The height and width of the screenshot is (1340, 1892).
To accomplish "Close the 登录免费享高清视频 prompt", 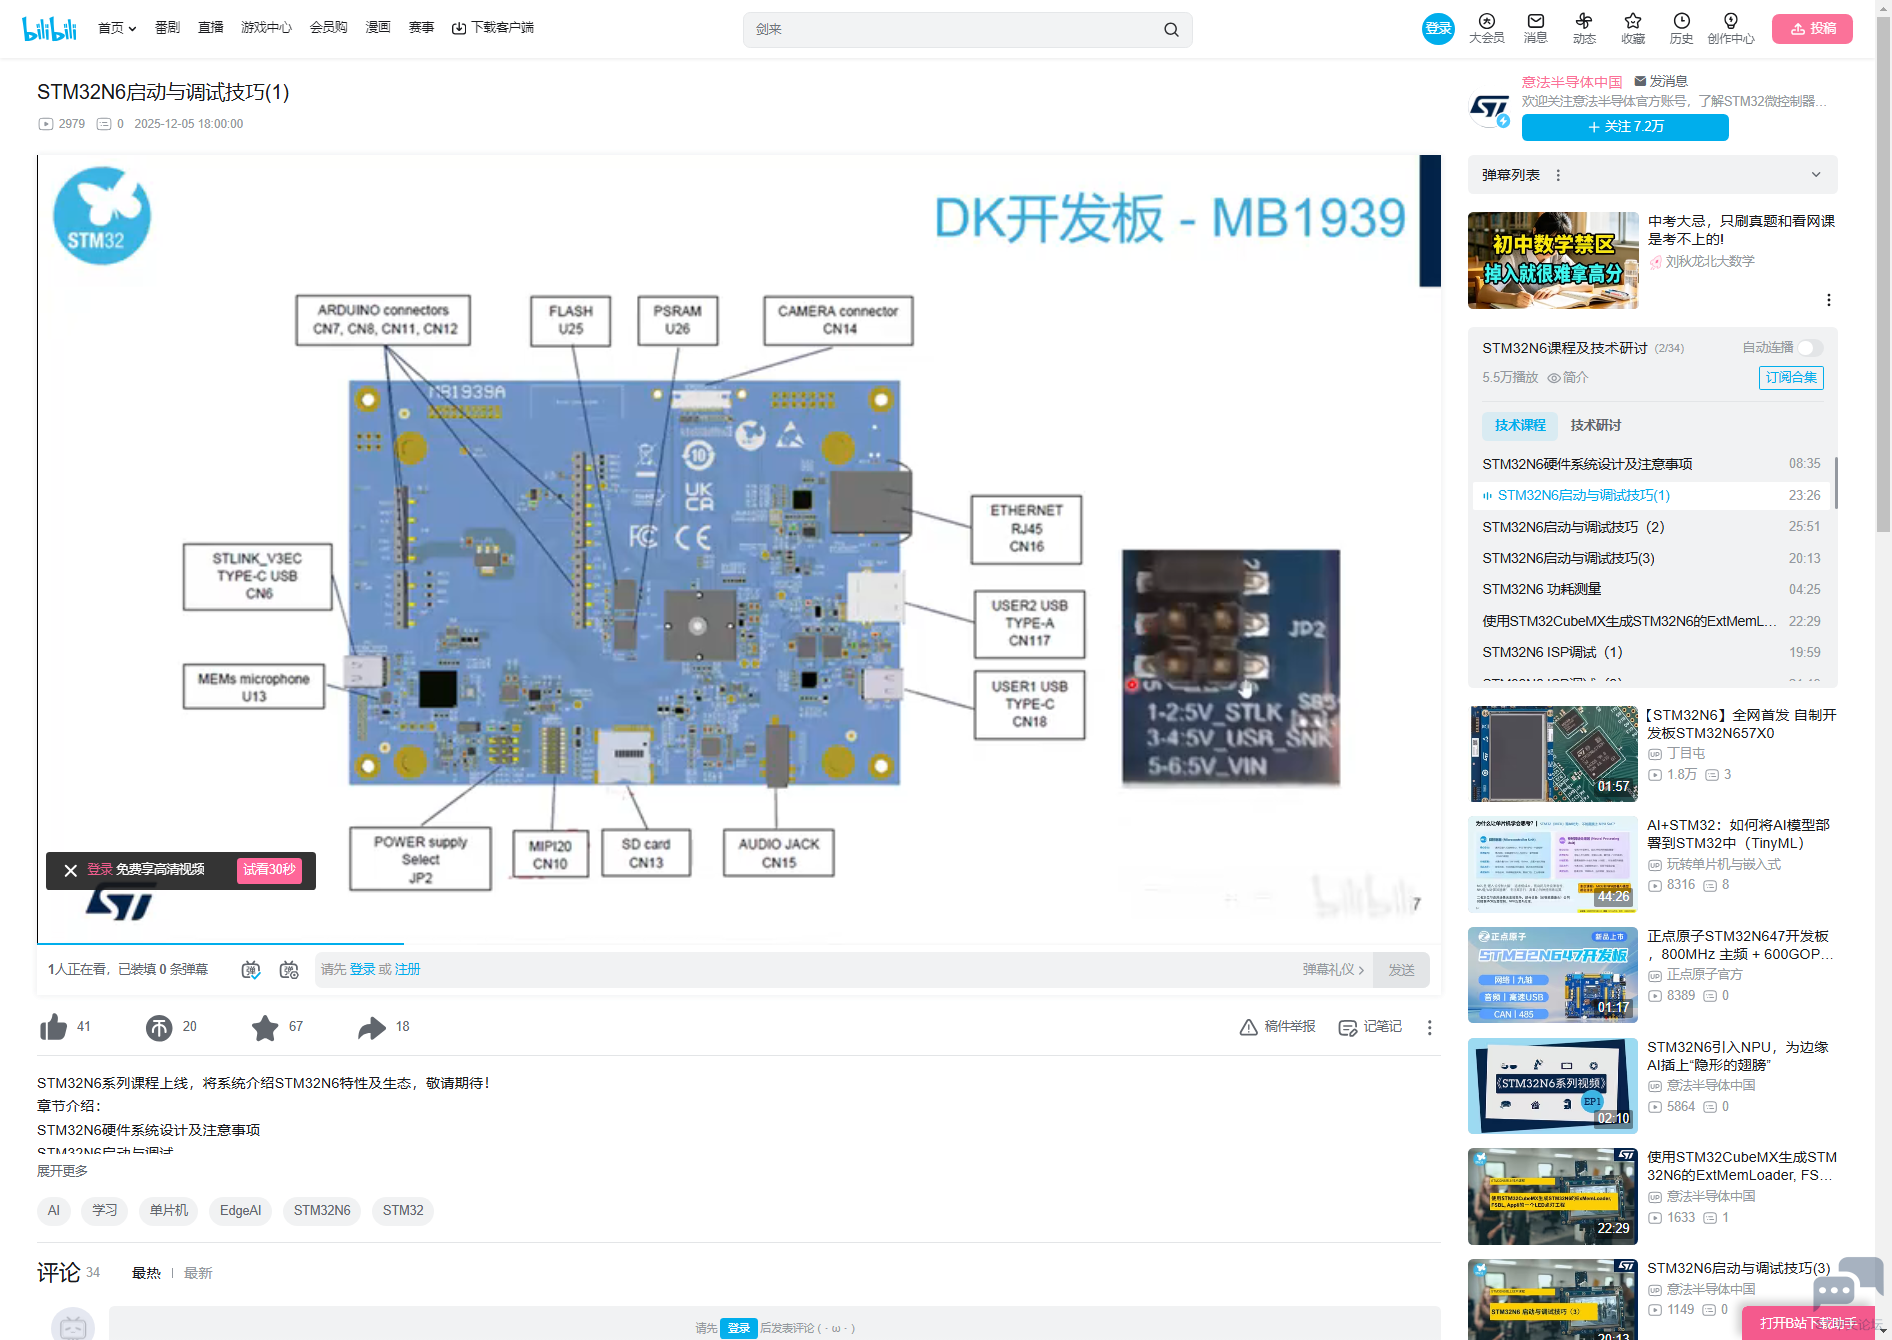I will 71,871.
